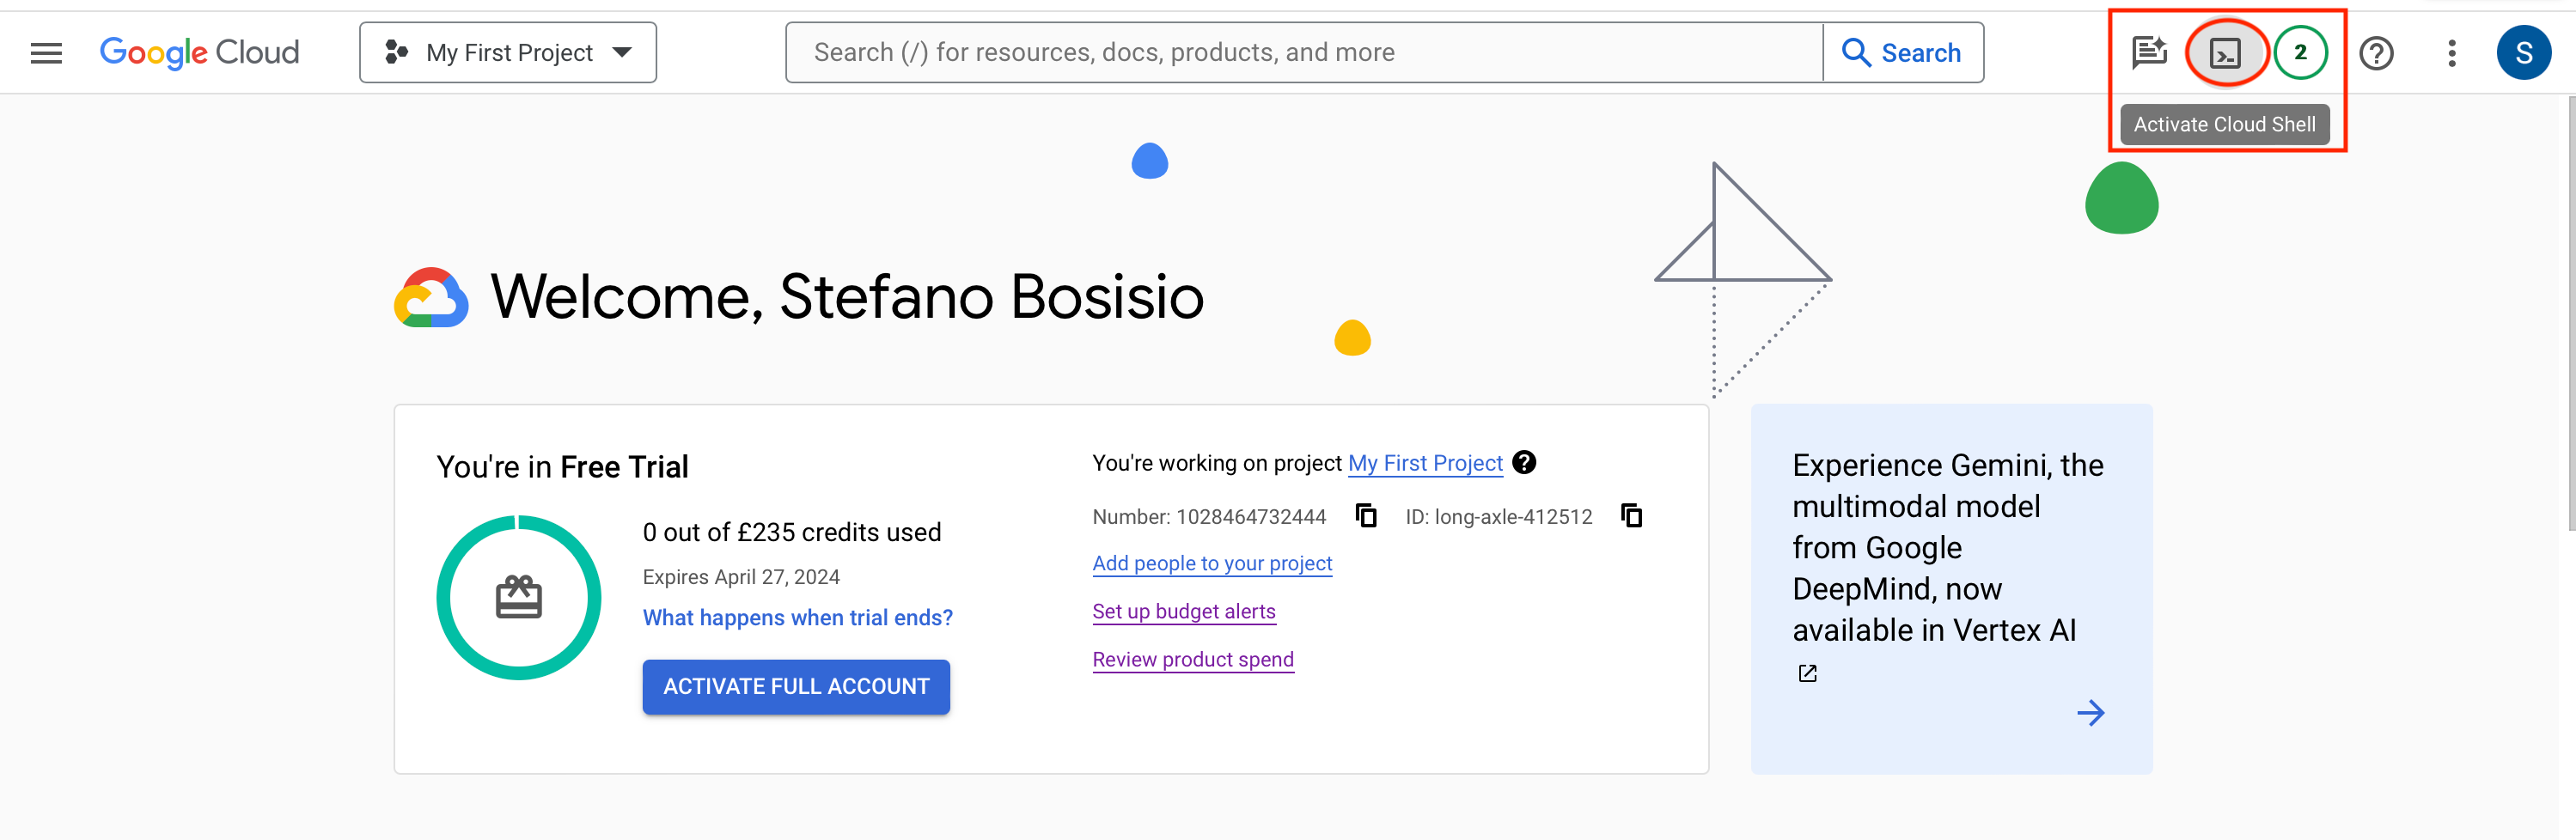Open notifications badge showing 2
This screenshot has width=2576, height=840.
coord(2301,53)
